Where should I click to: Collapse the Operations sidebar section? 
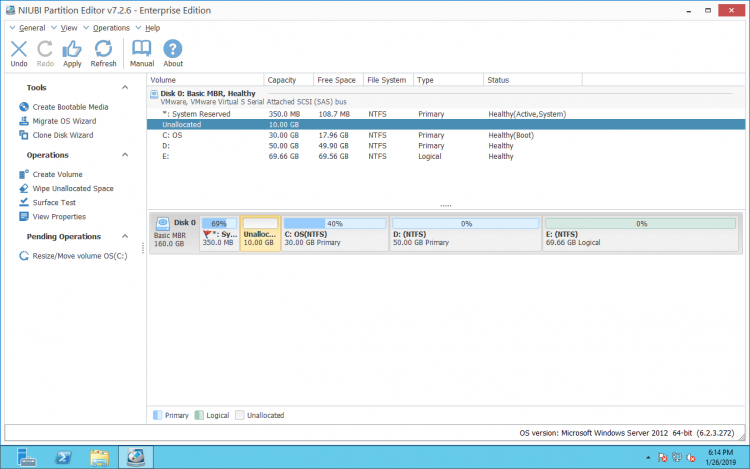125,156
